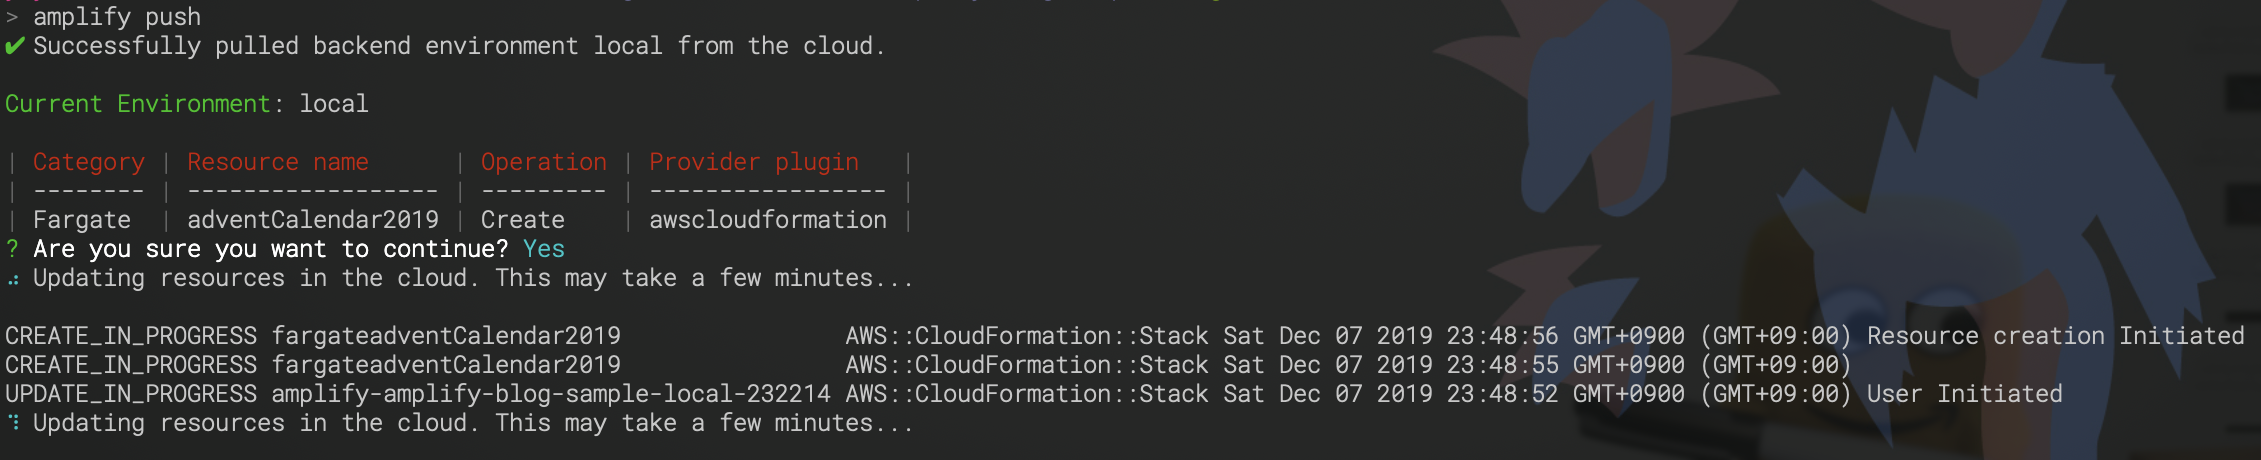Screen dimensions: 2261x460
Task: Click the Provider plugin column header
Action: (x=754, y=162)
